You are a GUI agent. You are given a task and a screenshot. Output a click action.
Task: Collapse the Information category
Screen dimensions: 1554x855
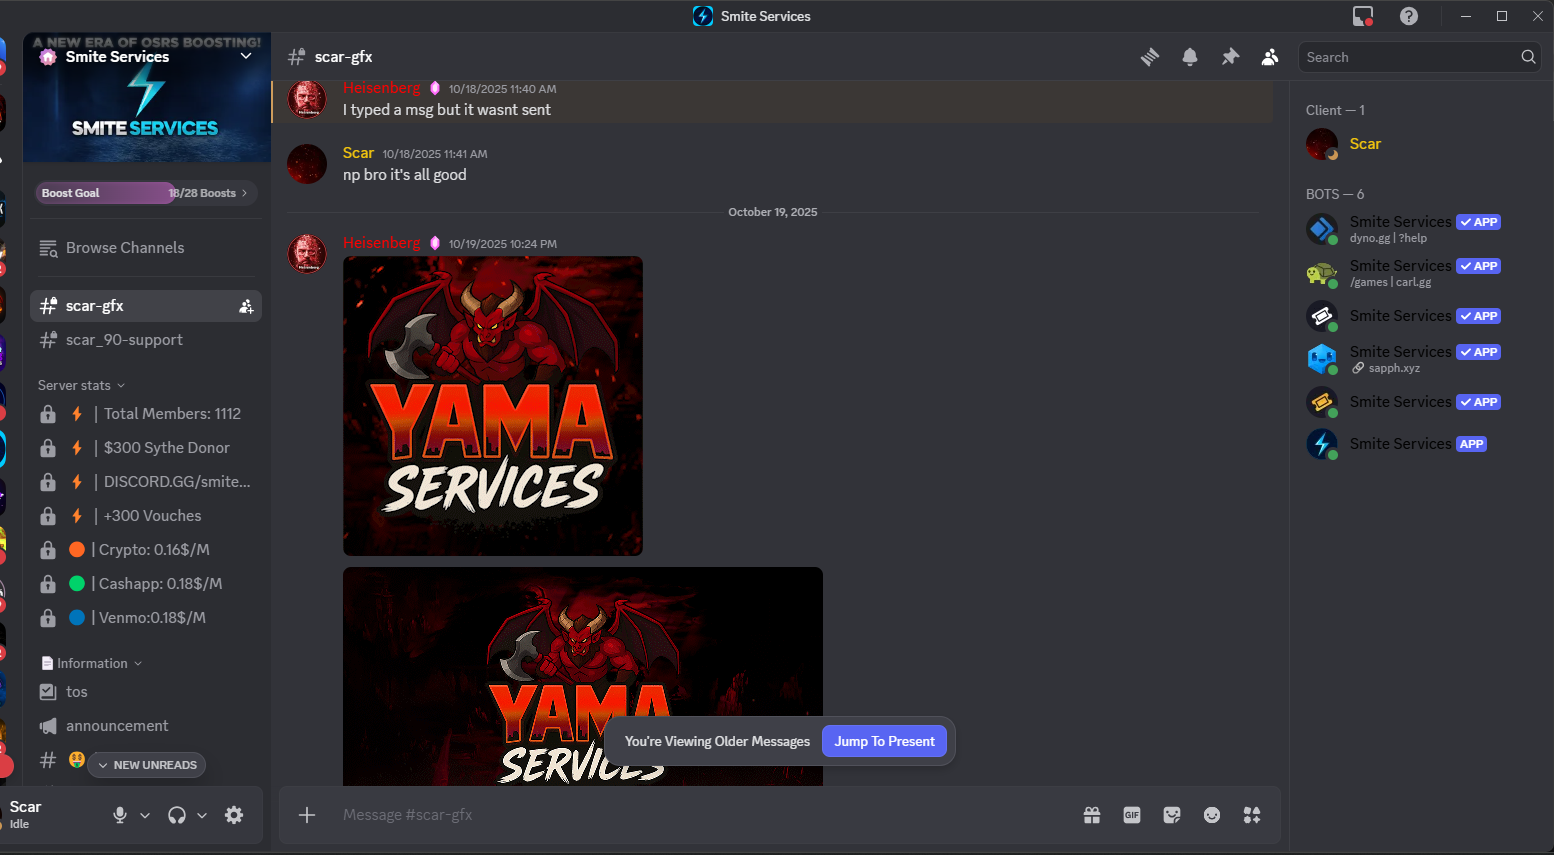pyautogui.click(x=92, y=663)
